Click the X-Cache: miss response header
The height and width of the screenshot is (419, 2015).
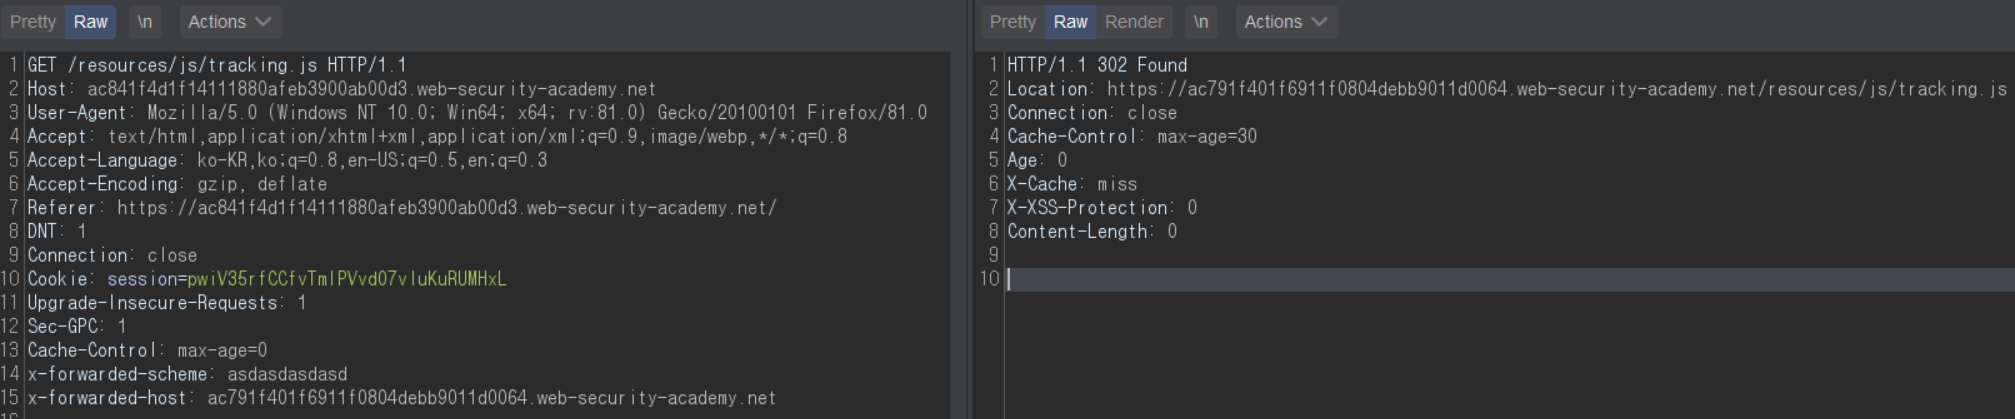click(1071, 184)
